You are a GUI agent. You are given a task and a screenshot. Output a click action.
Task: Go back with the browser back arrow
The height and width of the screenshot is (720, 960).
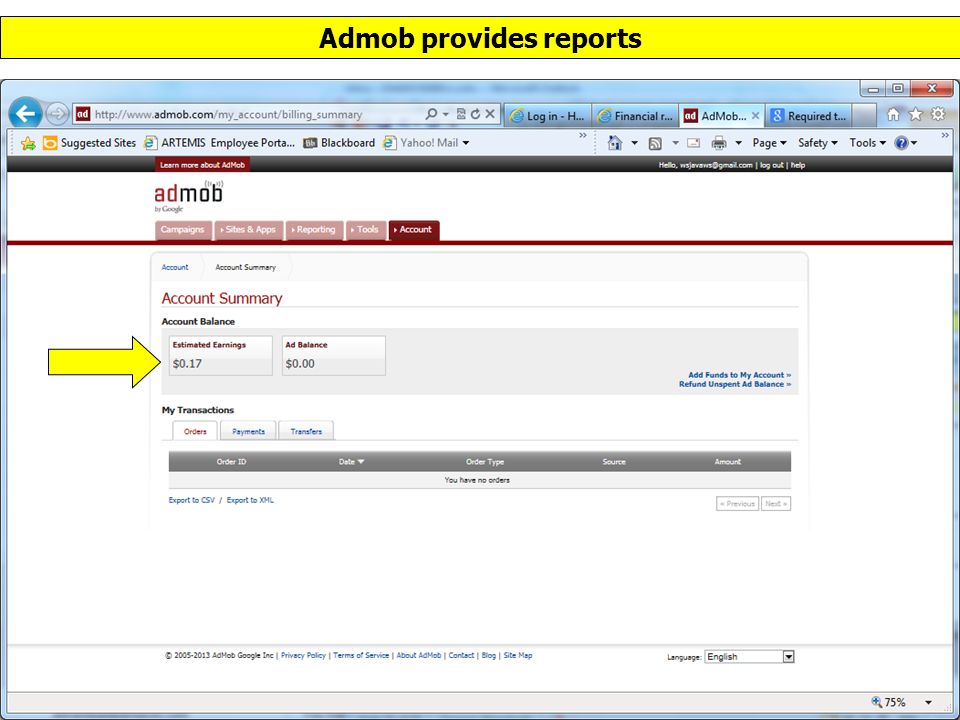(25, 113)
